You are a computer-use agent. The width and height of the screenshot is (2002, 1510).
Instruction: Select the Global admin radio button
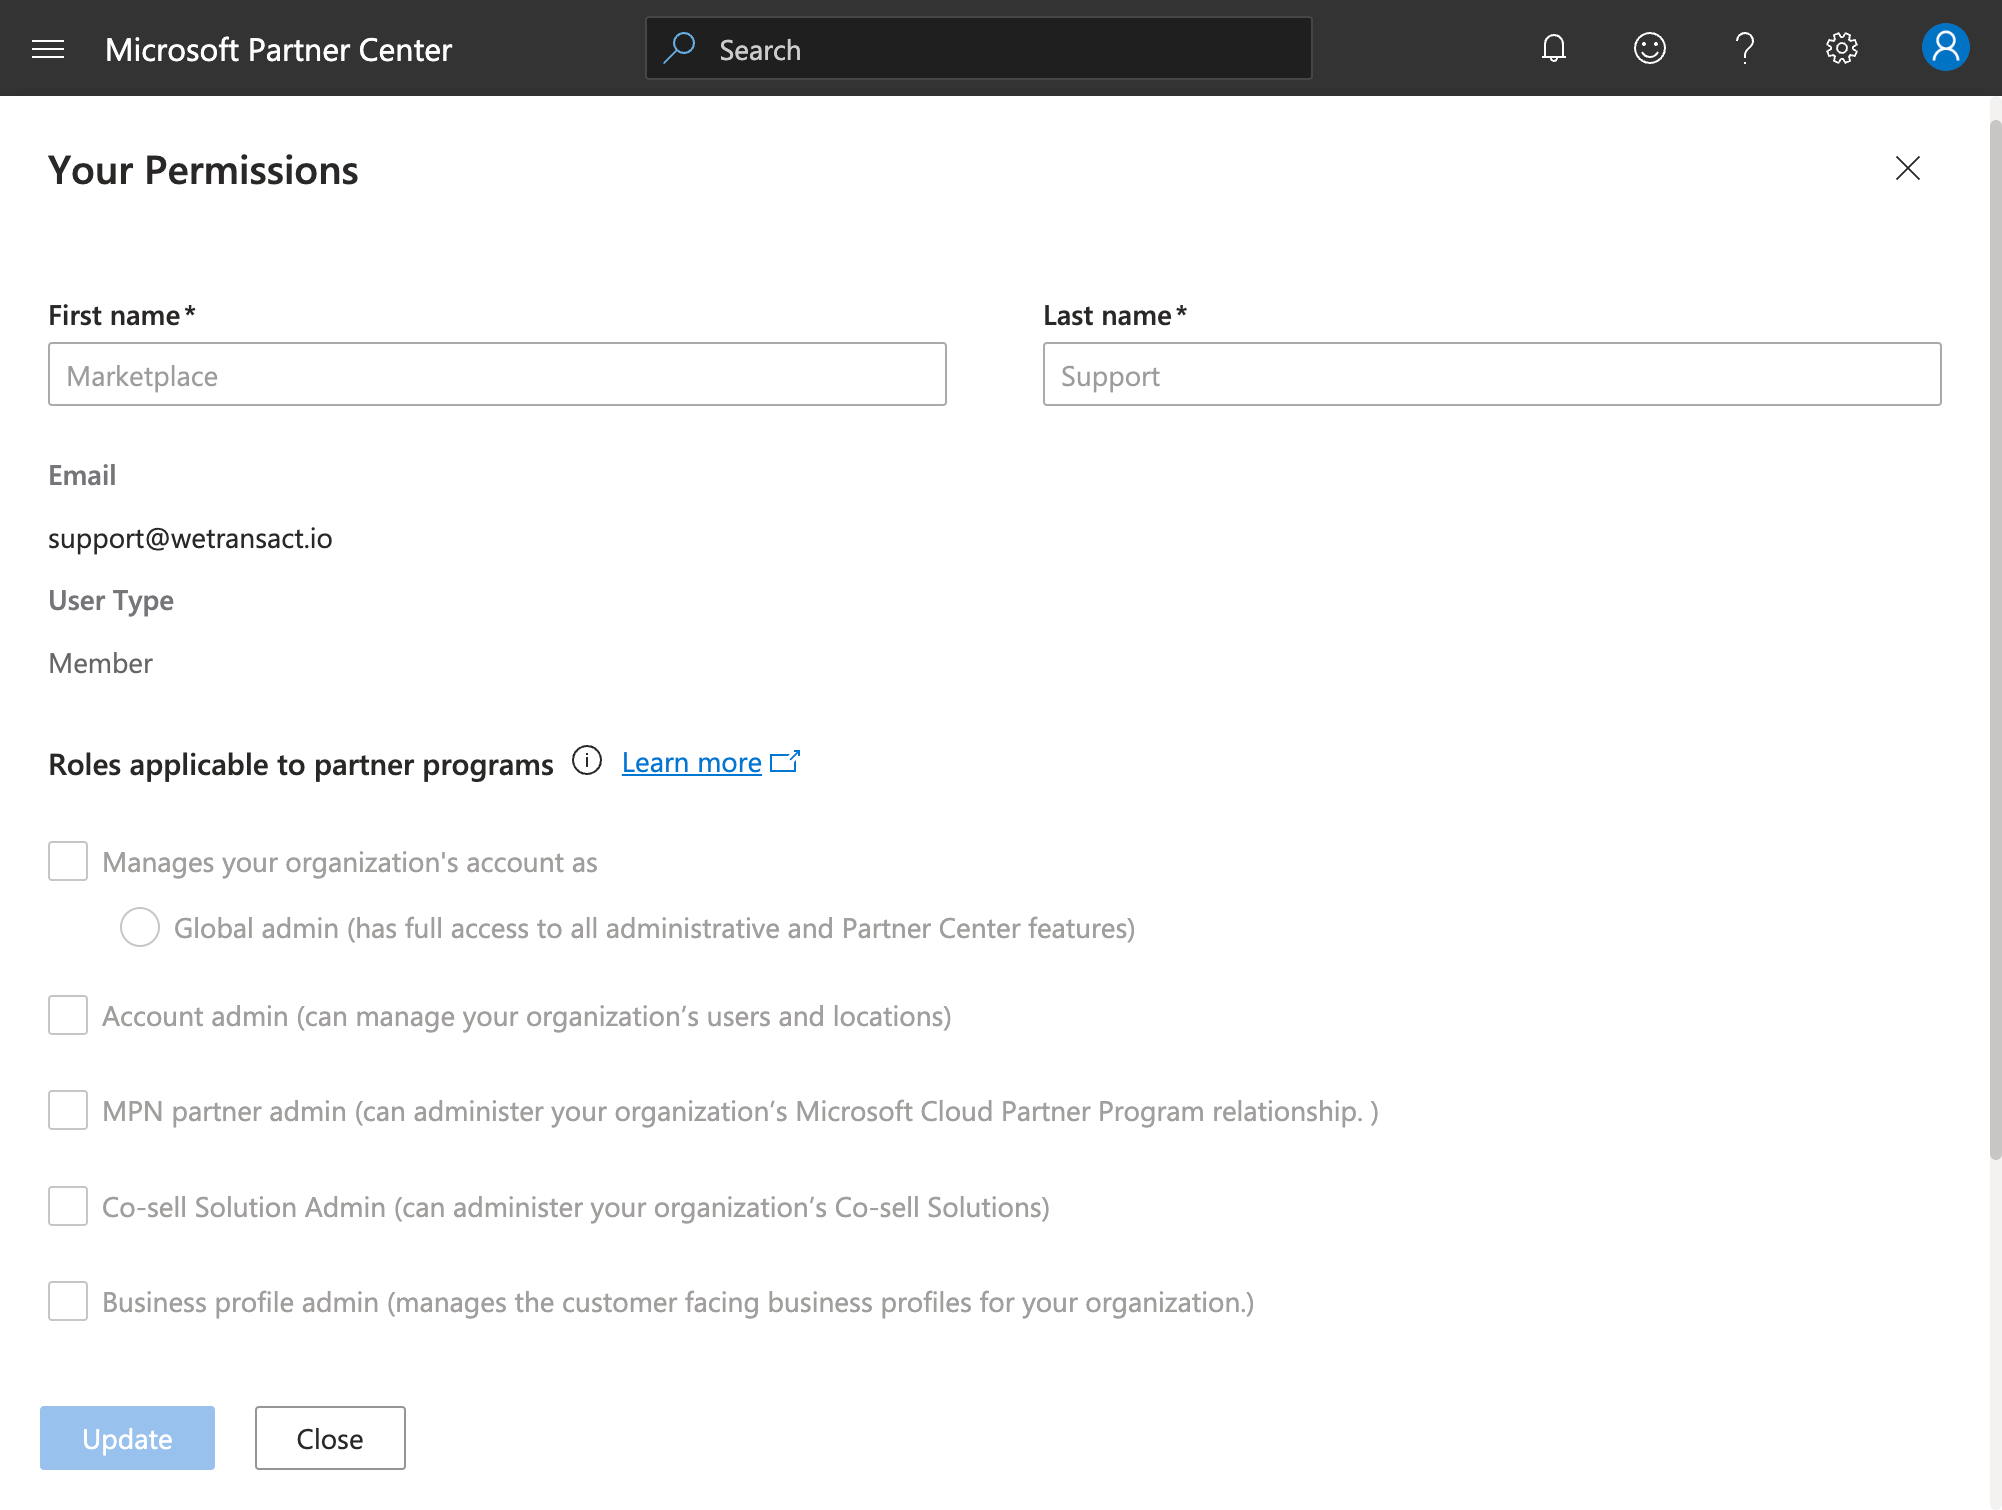(140, 927)
